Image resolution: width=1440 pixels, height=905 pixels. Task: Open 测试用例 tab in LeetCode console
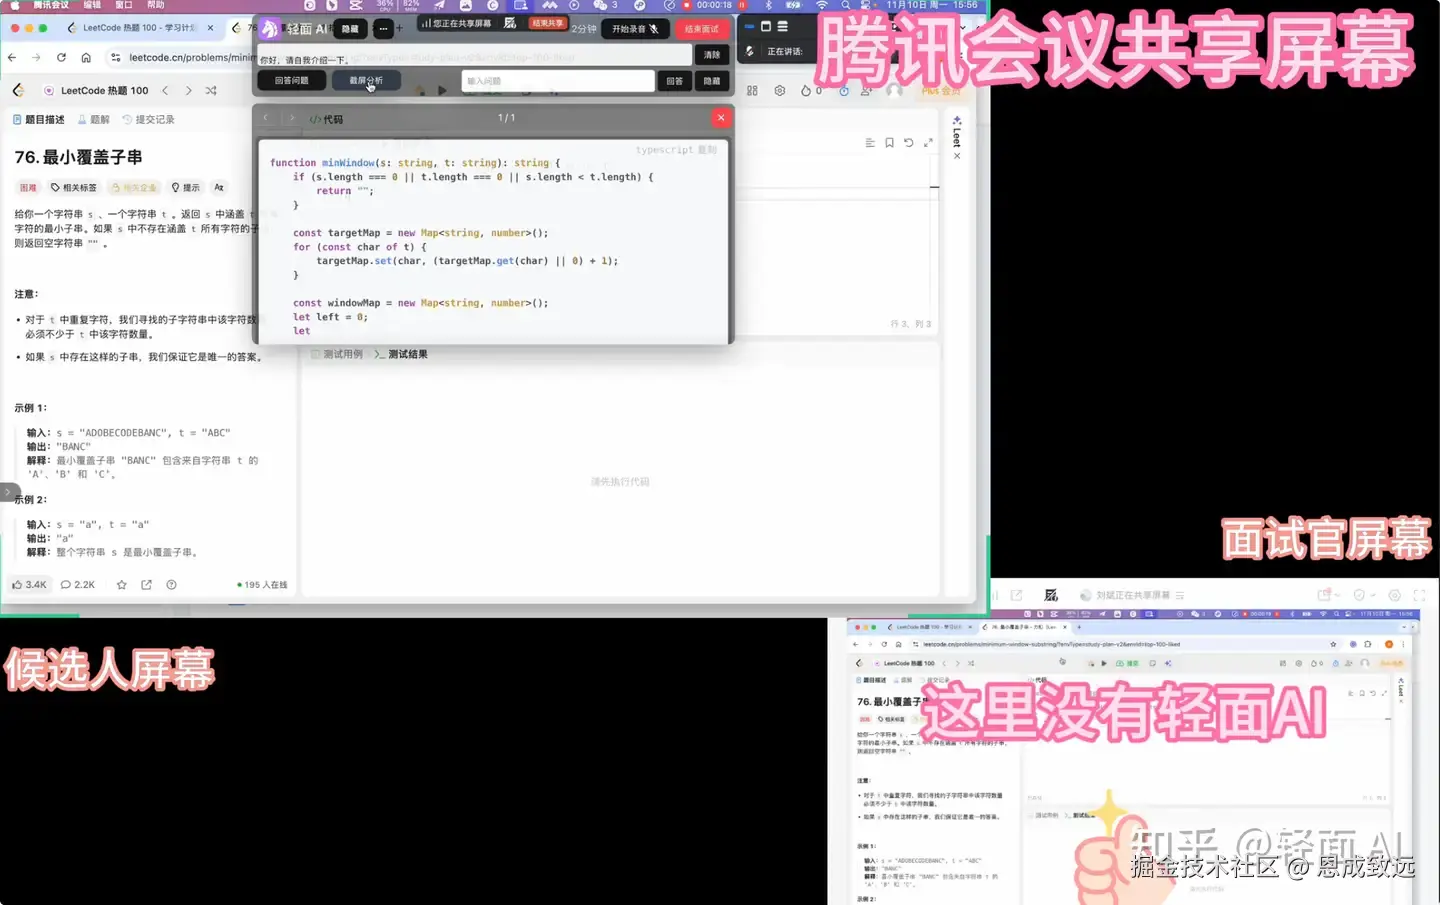(337, 354)
